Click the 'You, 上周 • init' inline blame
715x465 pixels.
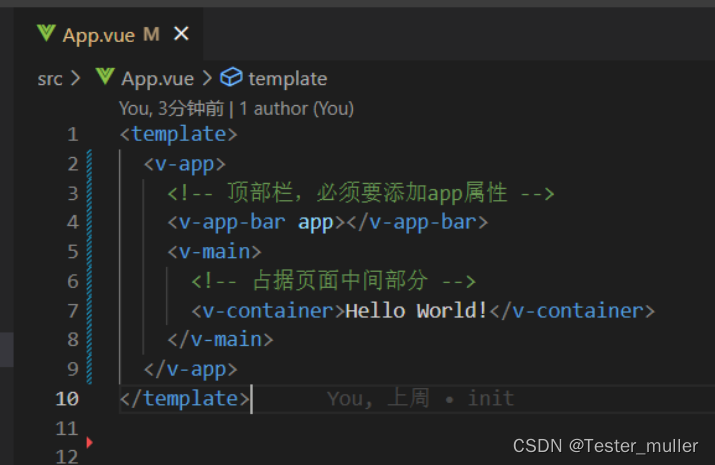pyautogui.click(x=420, y=398)
